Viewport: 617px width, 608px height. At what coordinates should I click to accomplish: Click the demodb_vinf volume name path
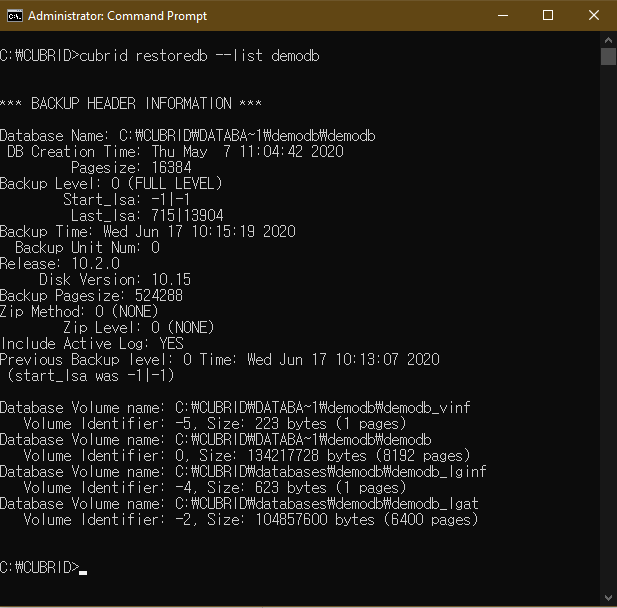tap(322, 408)
